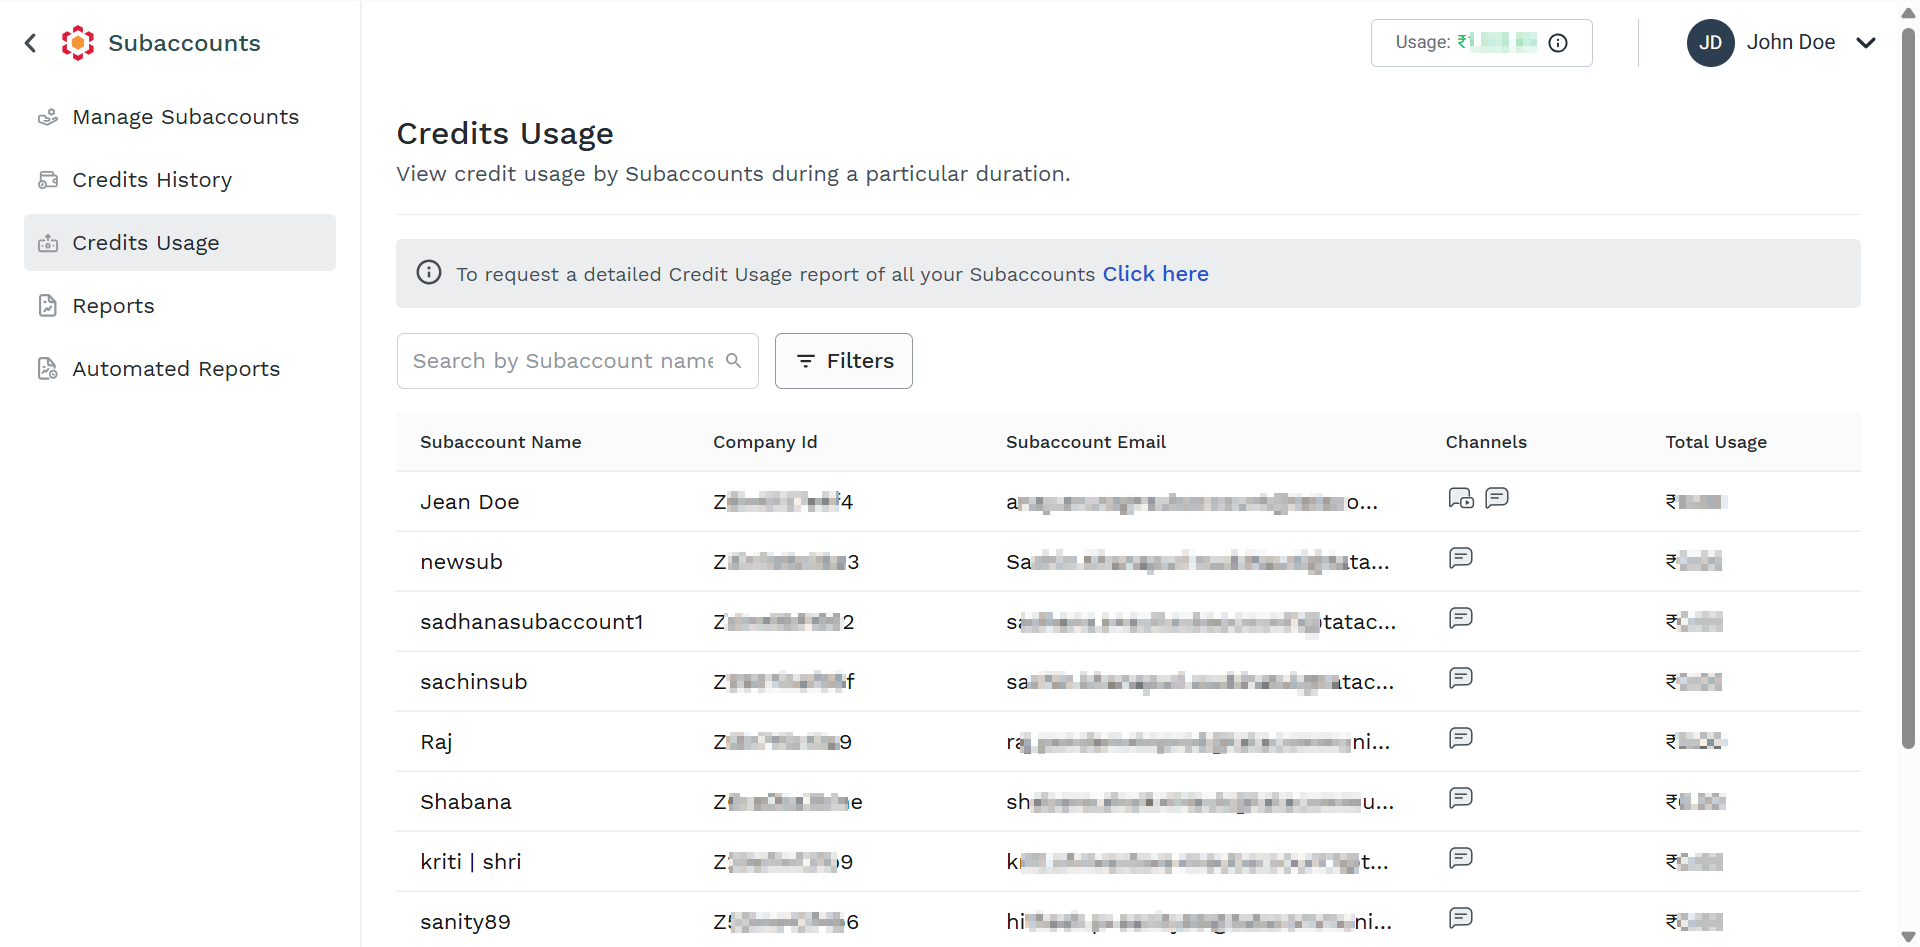Click Shabana's subaccount email
Image resolution: width=1920 pixels, height=947 pixels.
[1200, 802]
